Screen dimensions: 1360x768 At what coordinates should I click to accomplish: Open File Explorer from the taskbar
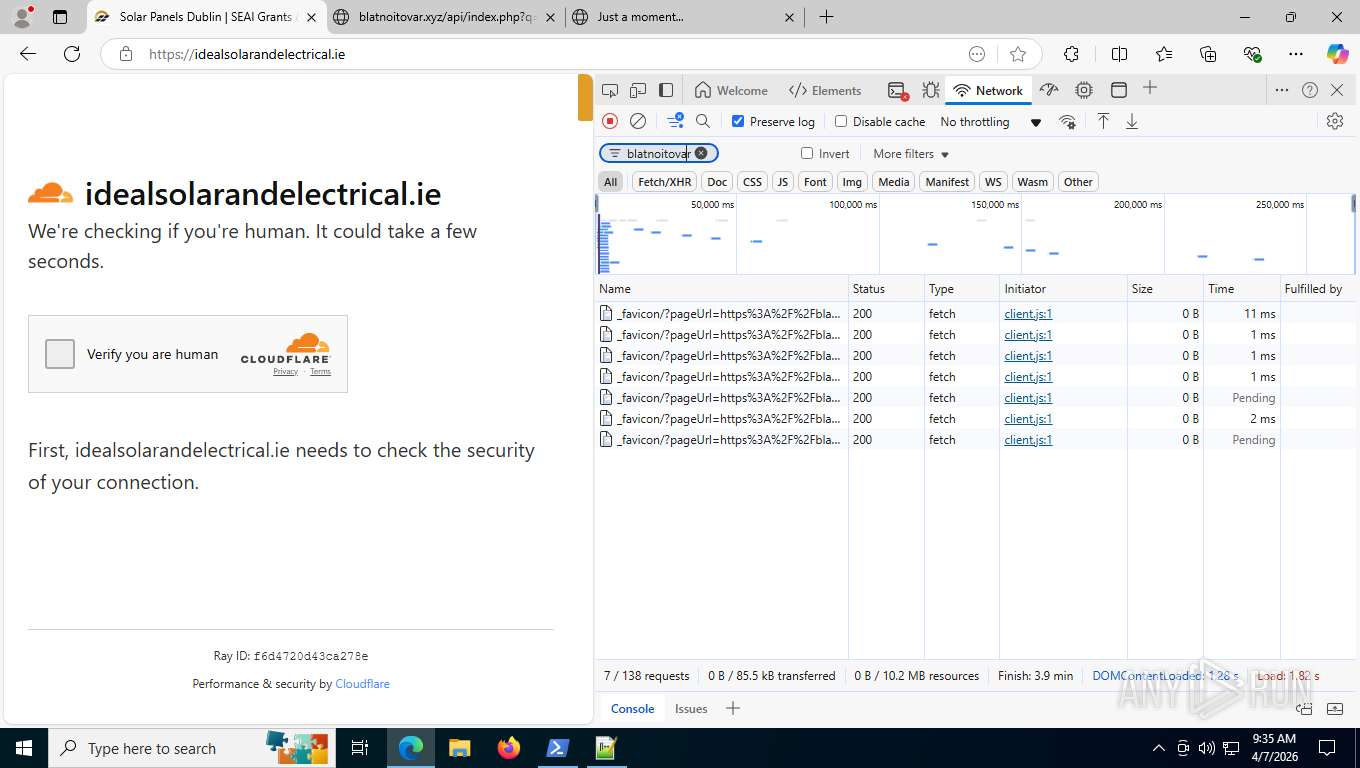click(x=460, y=748)
